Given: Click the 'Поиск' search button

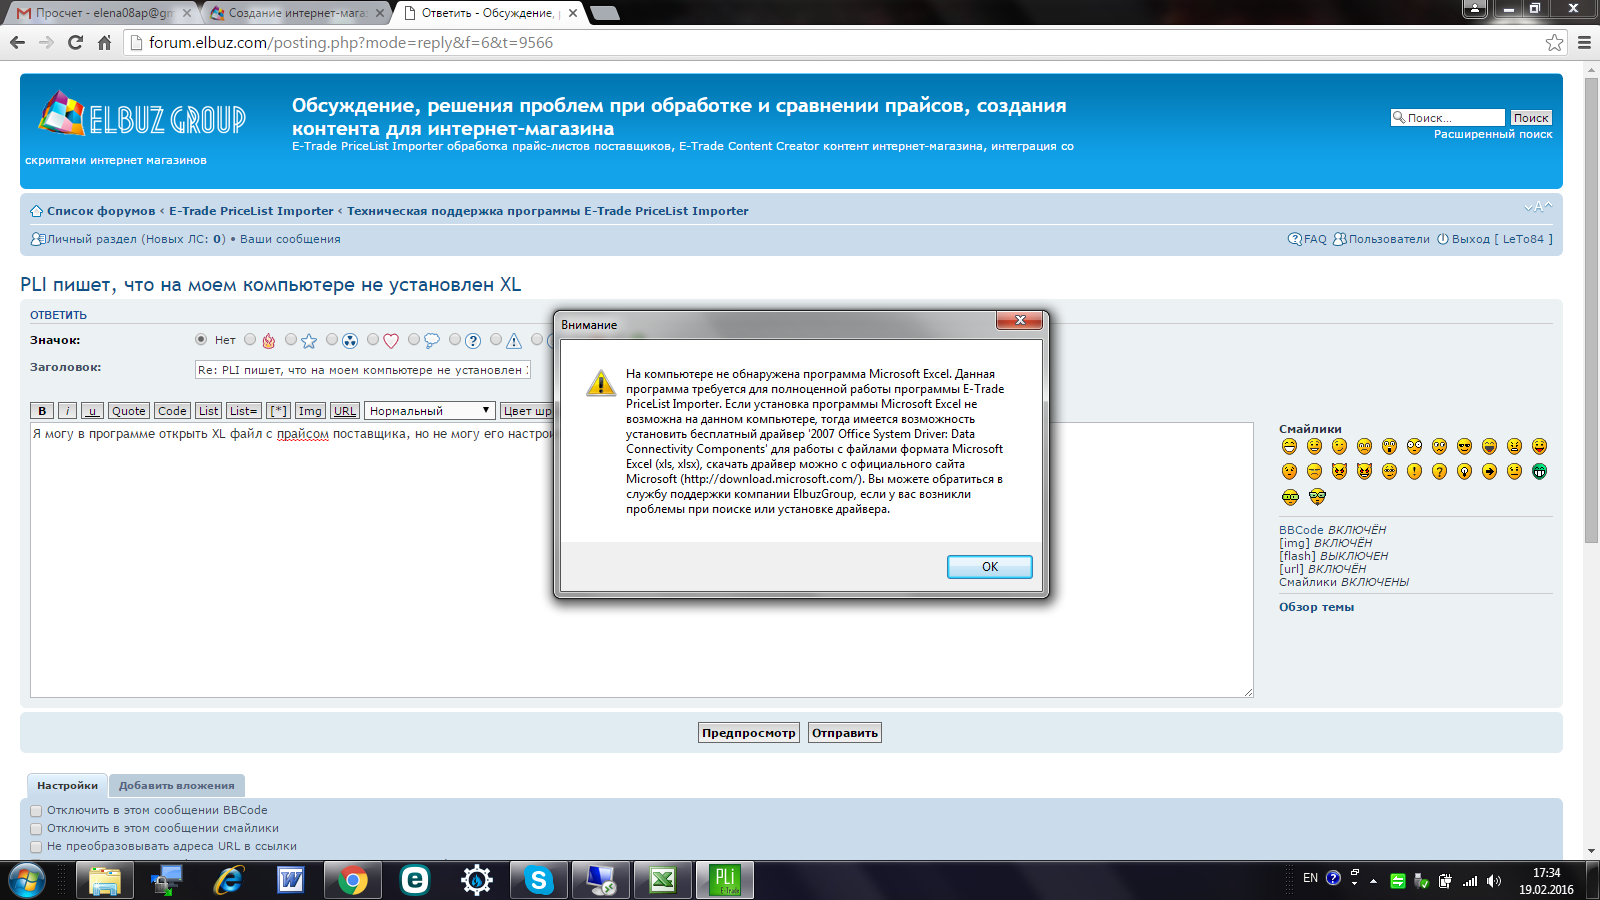Looking at the screenshot, I should [x=1531, y=118].
